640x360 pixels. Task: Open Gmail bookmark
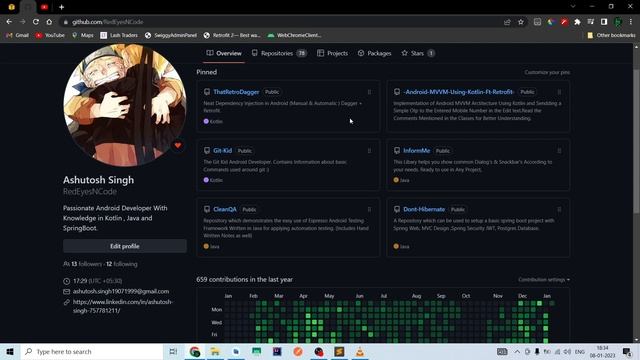18,36
